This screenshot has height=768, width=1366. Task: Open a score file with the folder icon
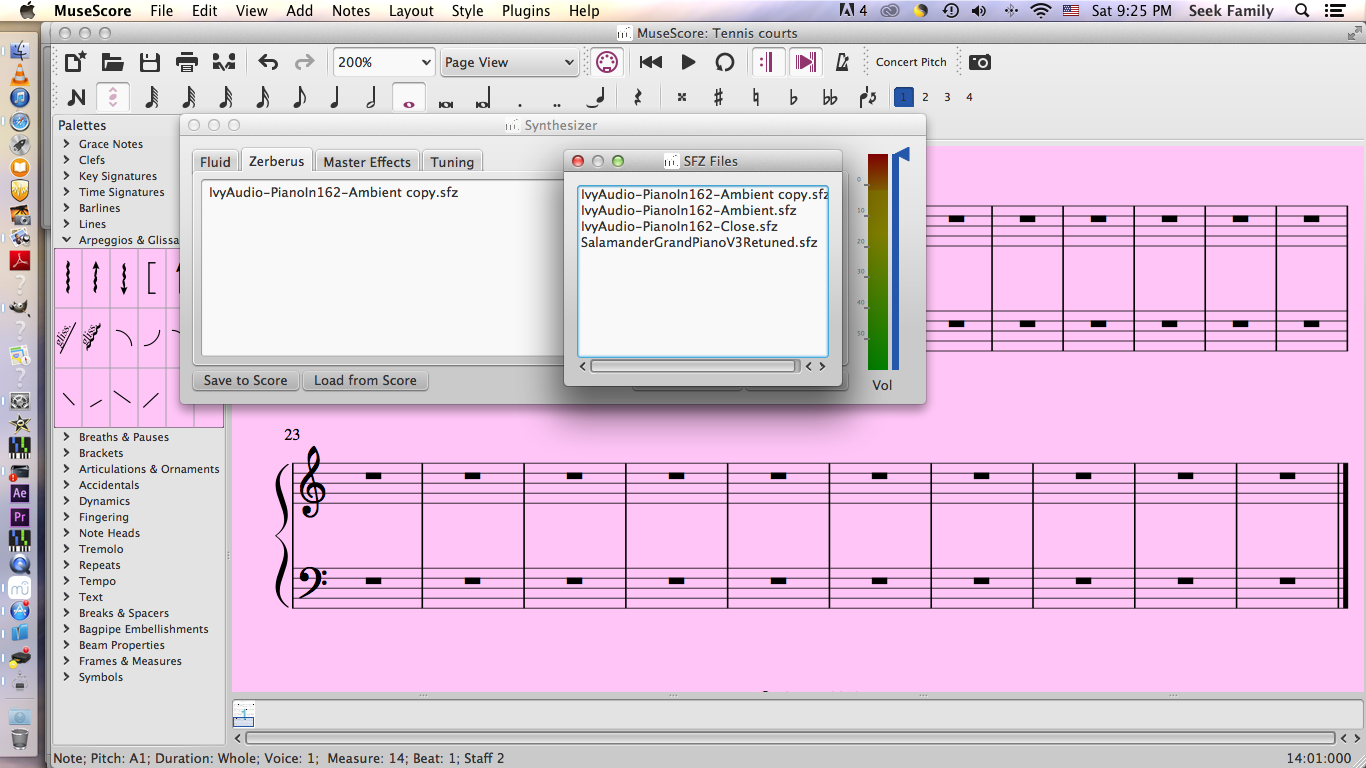click(x=113, y=62)
